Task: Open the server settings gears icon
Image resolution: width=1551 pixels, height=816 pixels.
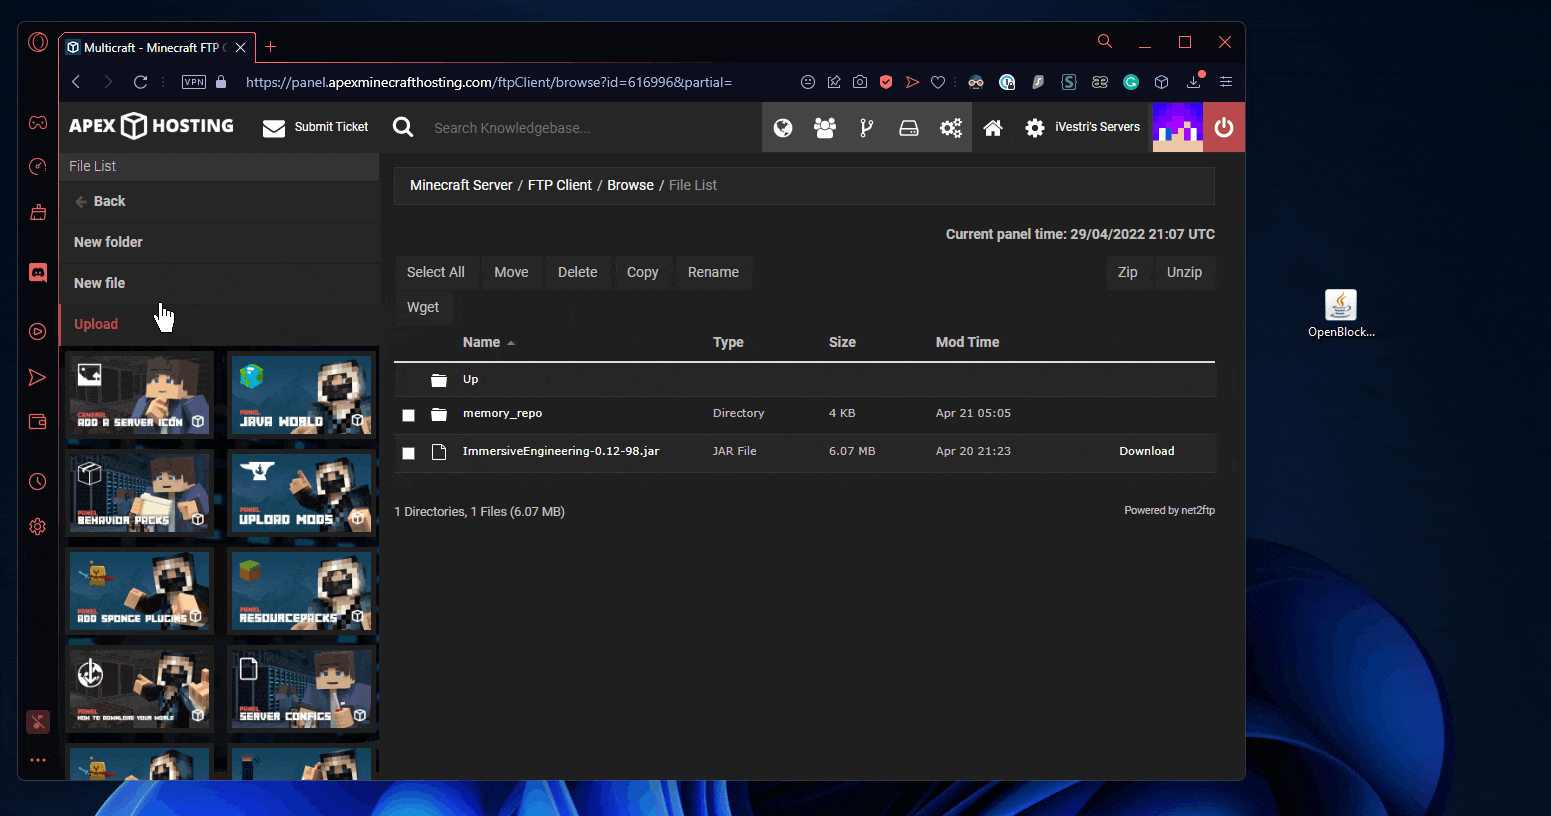Action: point(950,127)
